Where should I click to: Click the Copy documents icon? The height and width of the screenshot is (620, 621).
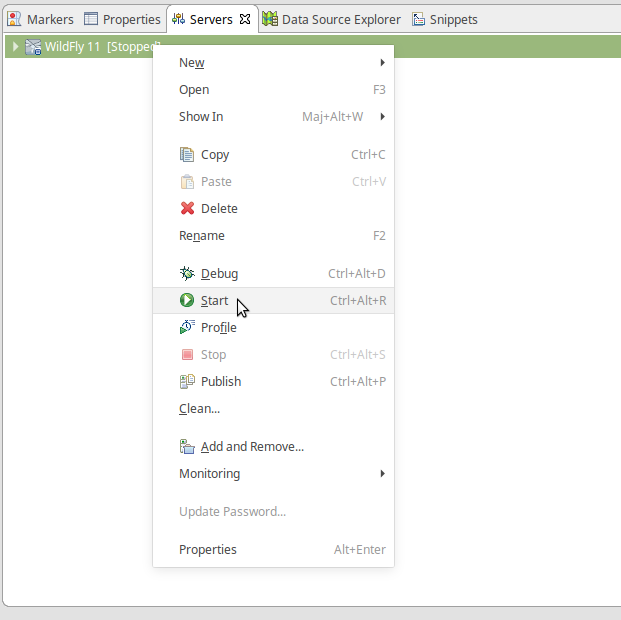click(x=187, y=155)
